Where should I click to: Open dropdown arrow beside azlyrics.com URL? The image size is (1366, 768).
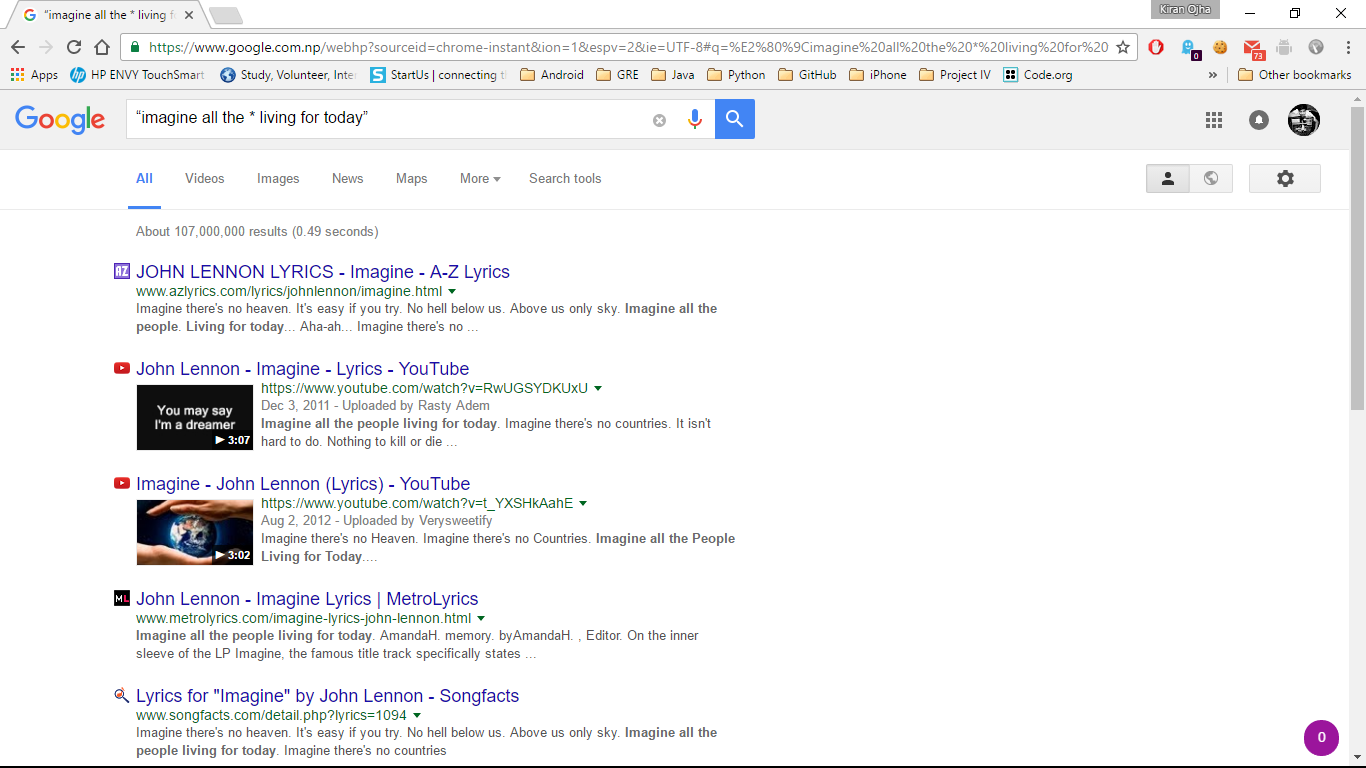[453, 292]
